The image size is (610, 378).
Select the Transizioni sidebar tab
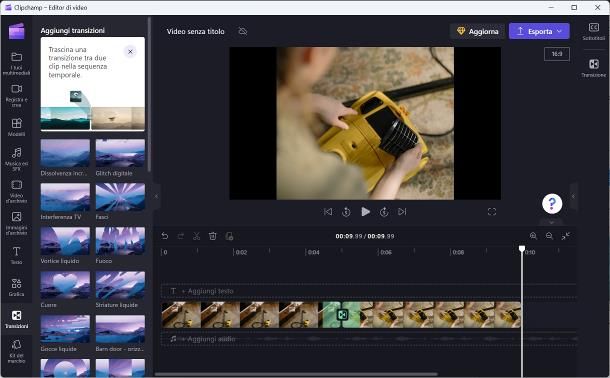[16, 319]
